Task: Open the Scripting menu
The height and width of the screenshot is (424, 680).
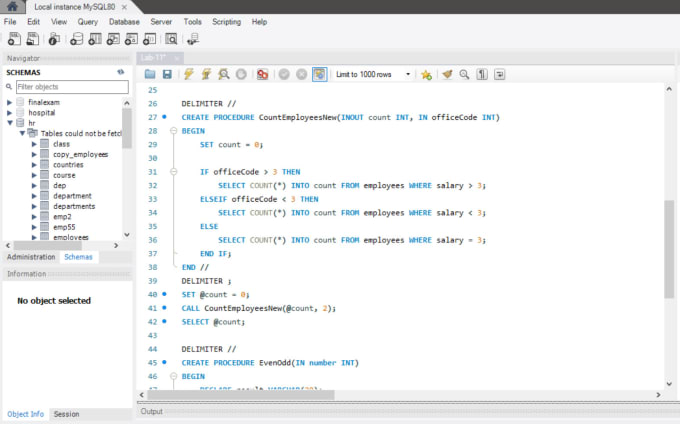Action: [x=226, y=22]
